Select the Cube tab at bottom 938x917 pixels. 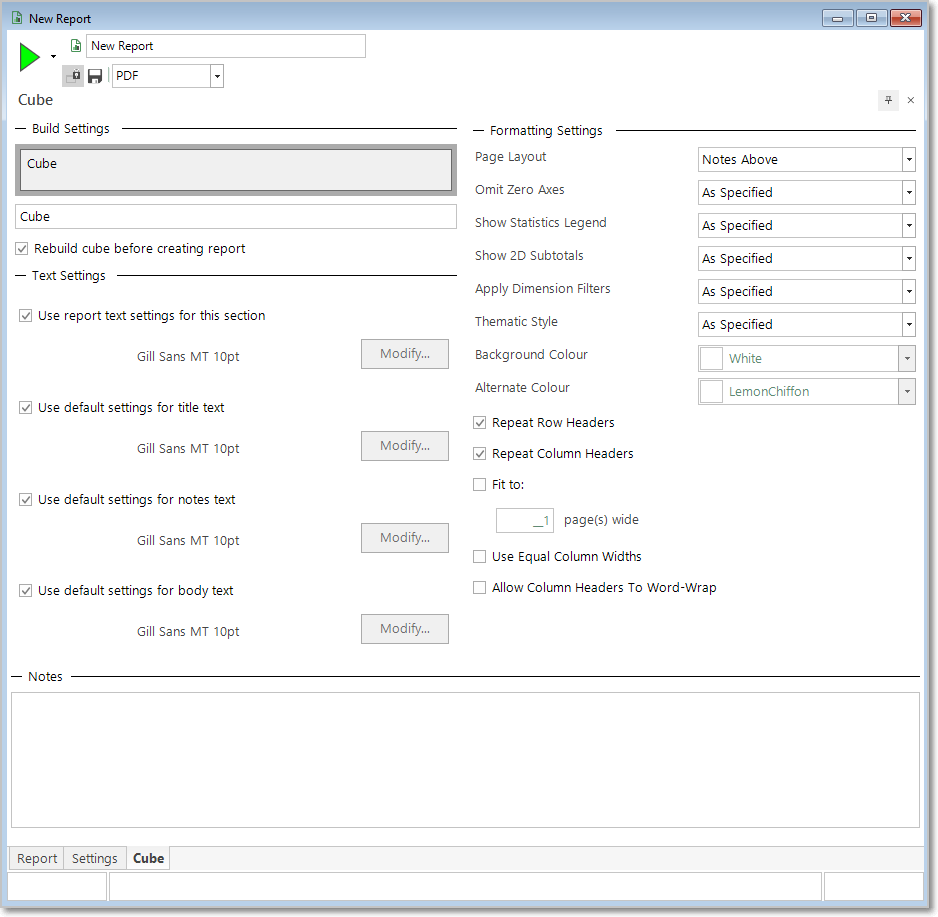click(148, 858)
